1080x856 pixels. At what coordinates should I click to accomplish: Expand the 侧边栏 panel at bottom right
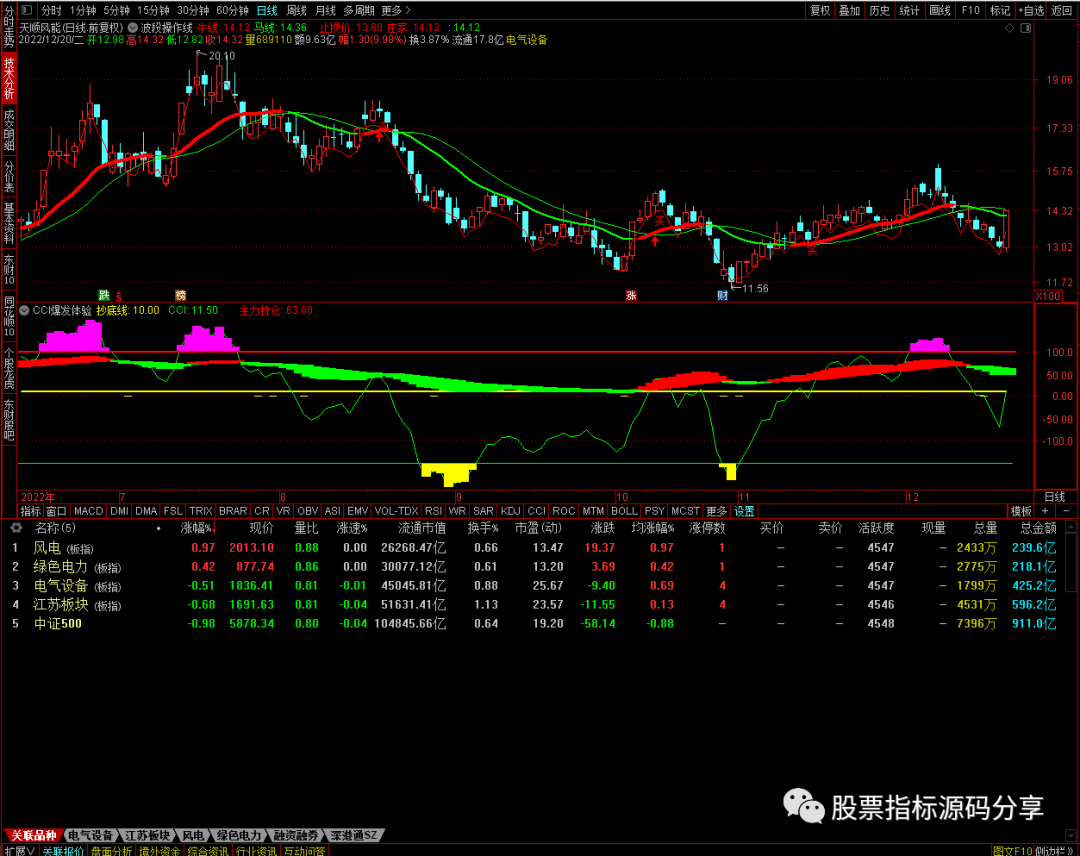click(x=1056, y=850)
